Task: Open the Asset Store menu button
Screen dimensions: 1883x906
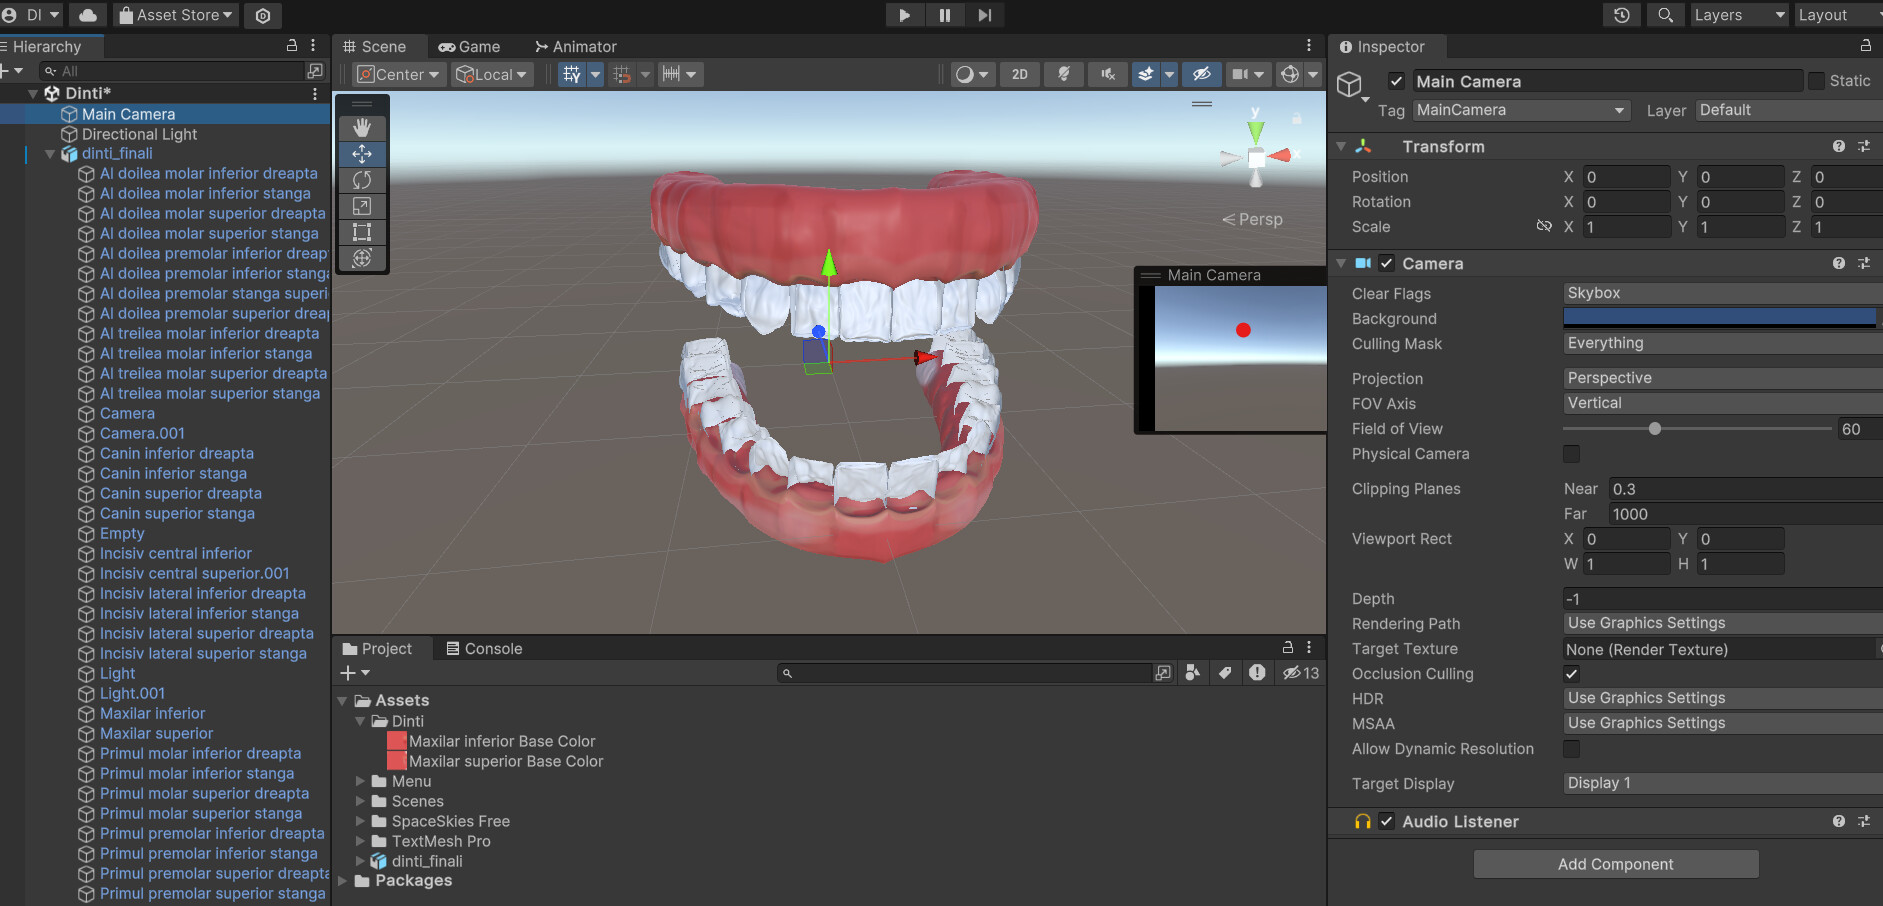Action: point(176,15)
